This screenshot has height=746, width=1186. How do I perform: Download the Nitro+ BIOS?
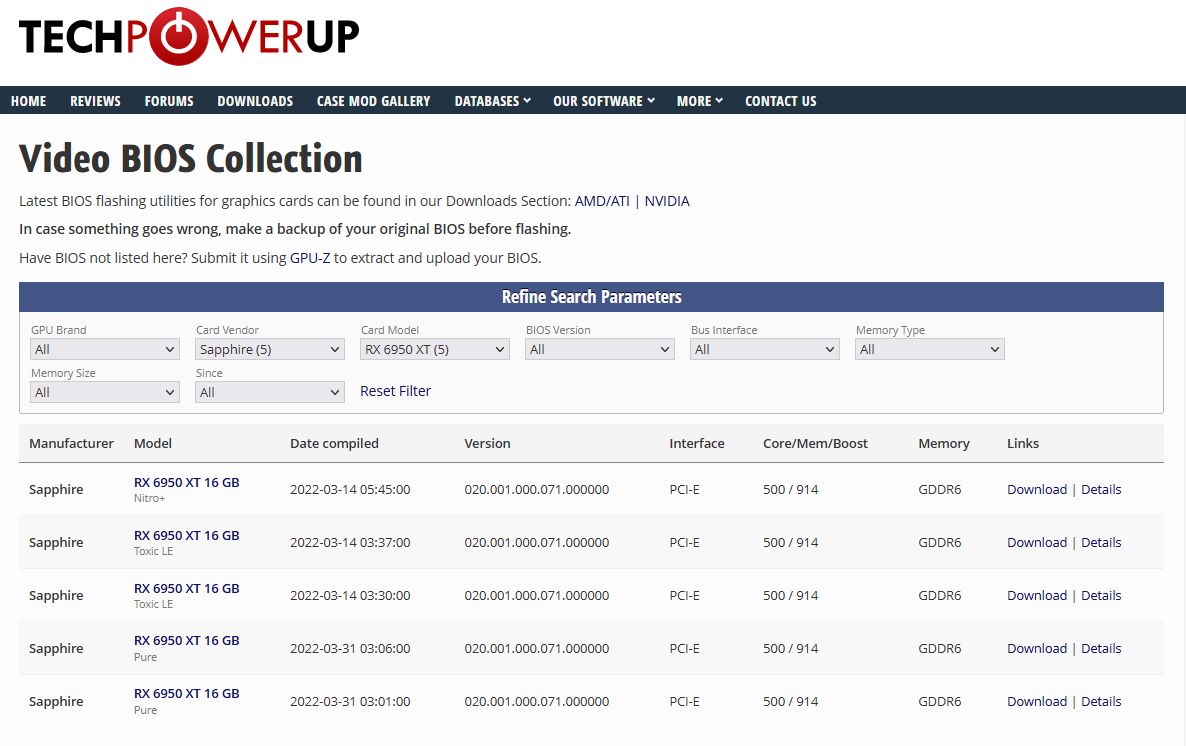(1036, 490)
